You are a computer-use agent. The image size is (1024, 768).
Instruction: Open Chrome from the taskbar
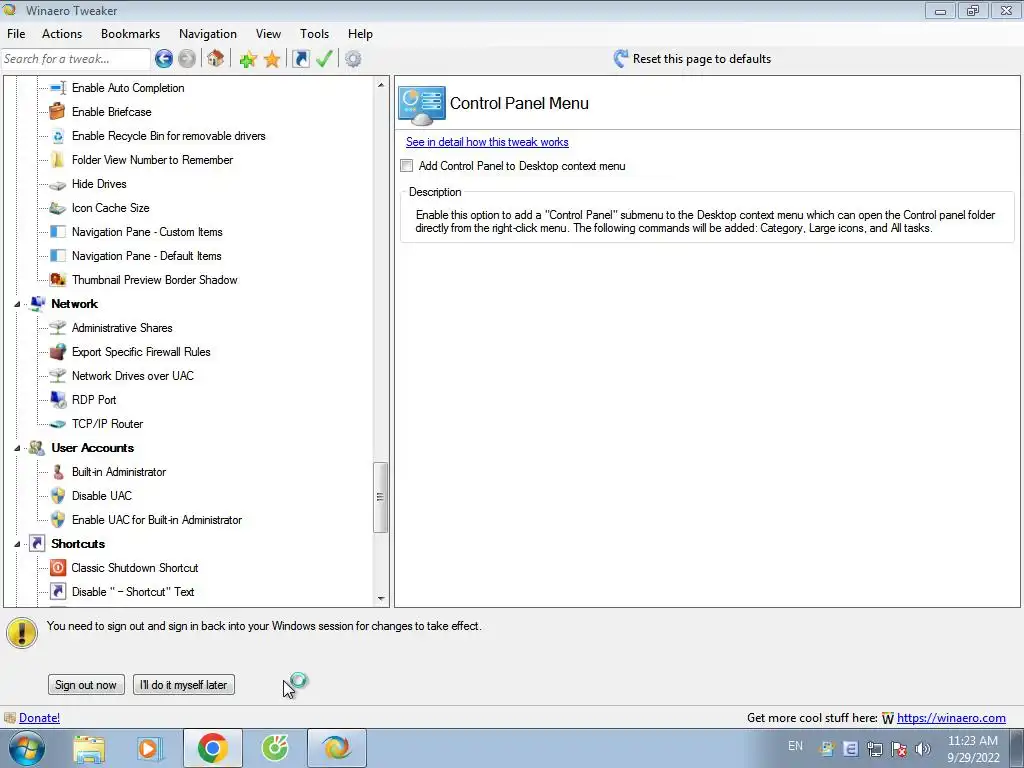coord(213,748)
